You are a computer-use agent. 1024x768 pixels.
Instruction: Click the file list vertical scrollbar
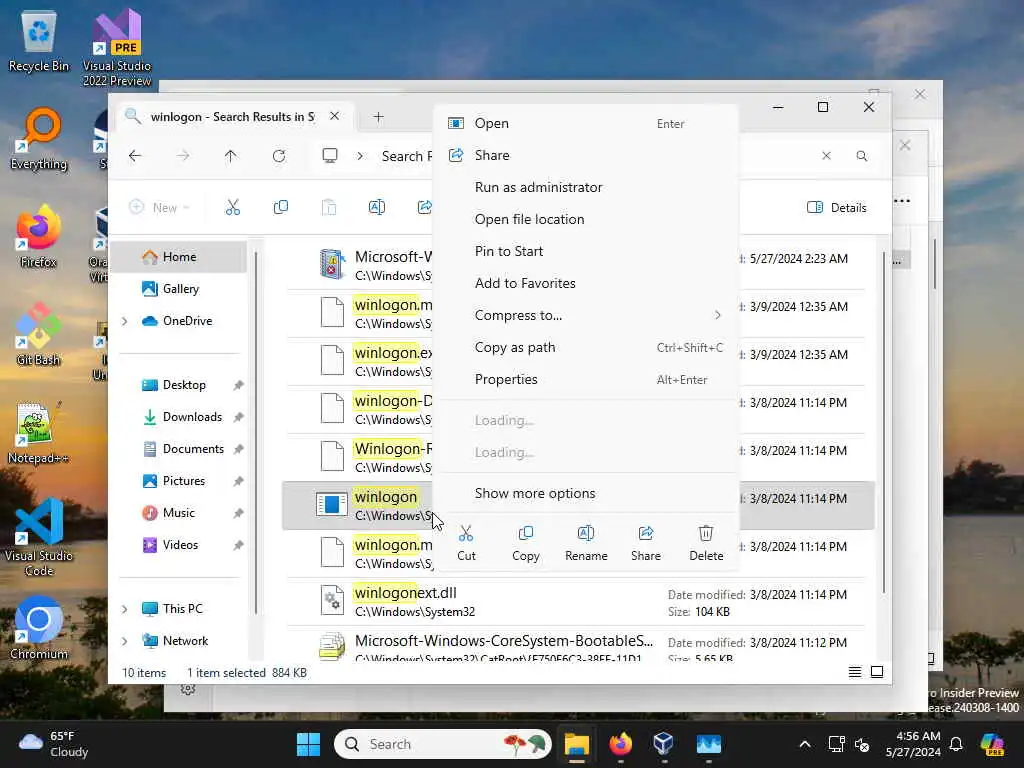pos(884,423)
